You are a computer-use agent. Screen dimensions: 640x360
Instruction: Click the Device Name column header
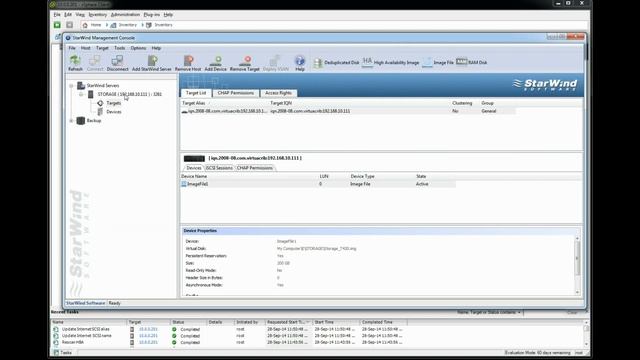[x=249, y=176]
